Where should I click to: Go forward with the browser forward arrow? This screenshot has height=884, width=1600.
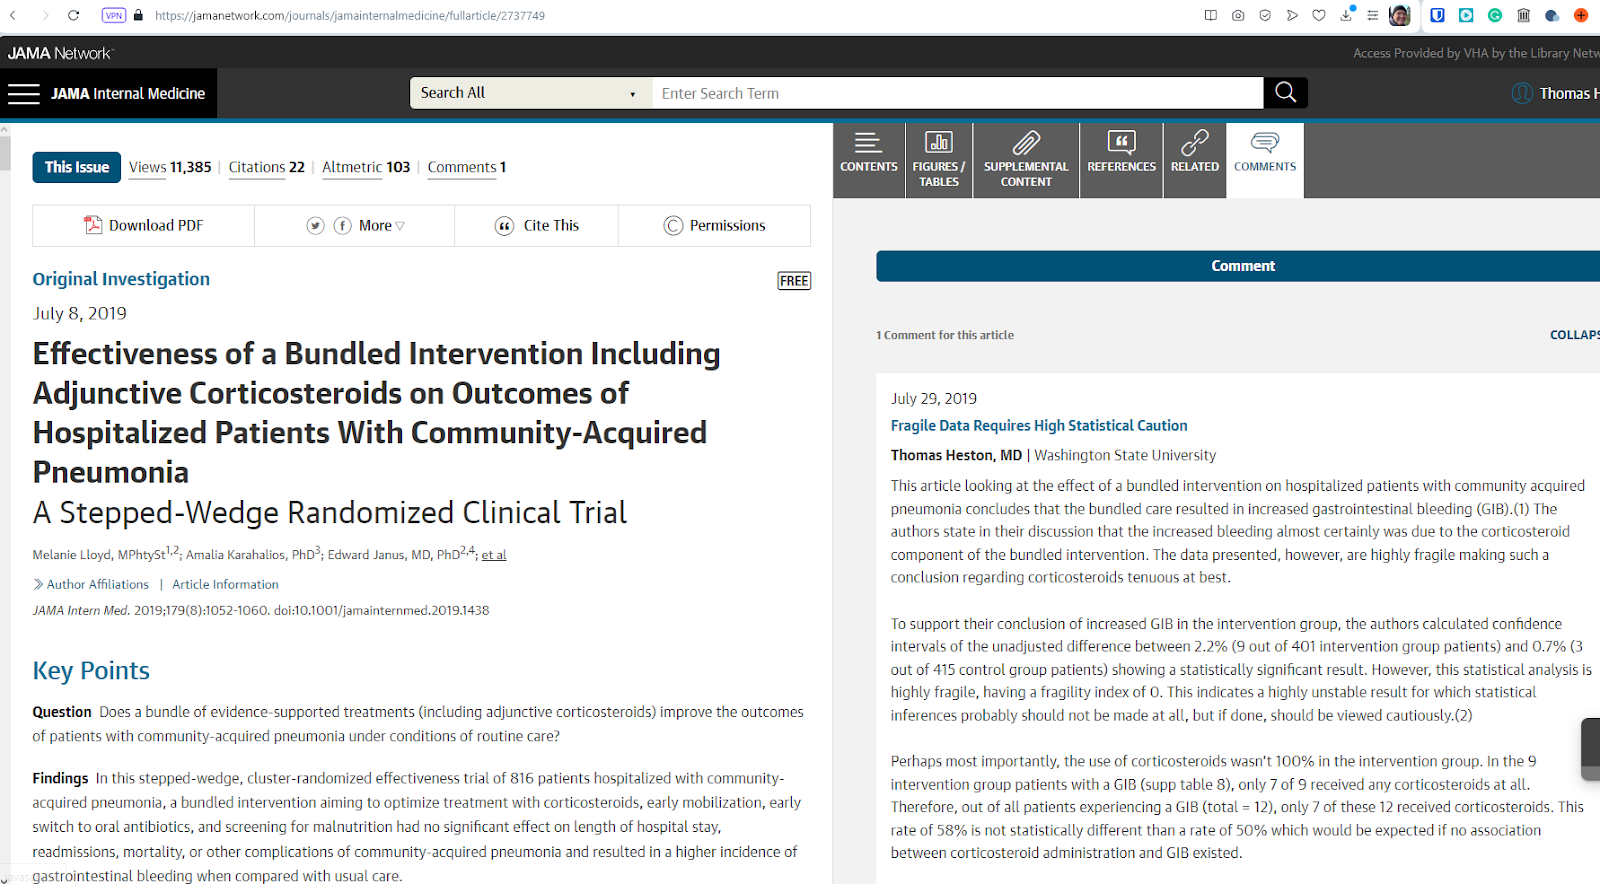tap(45, 15)
